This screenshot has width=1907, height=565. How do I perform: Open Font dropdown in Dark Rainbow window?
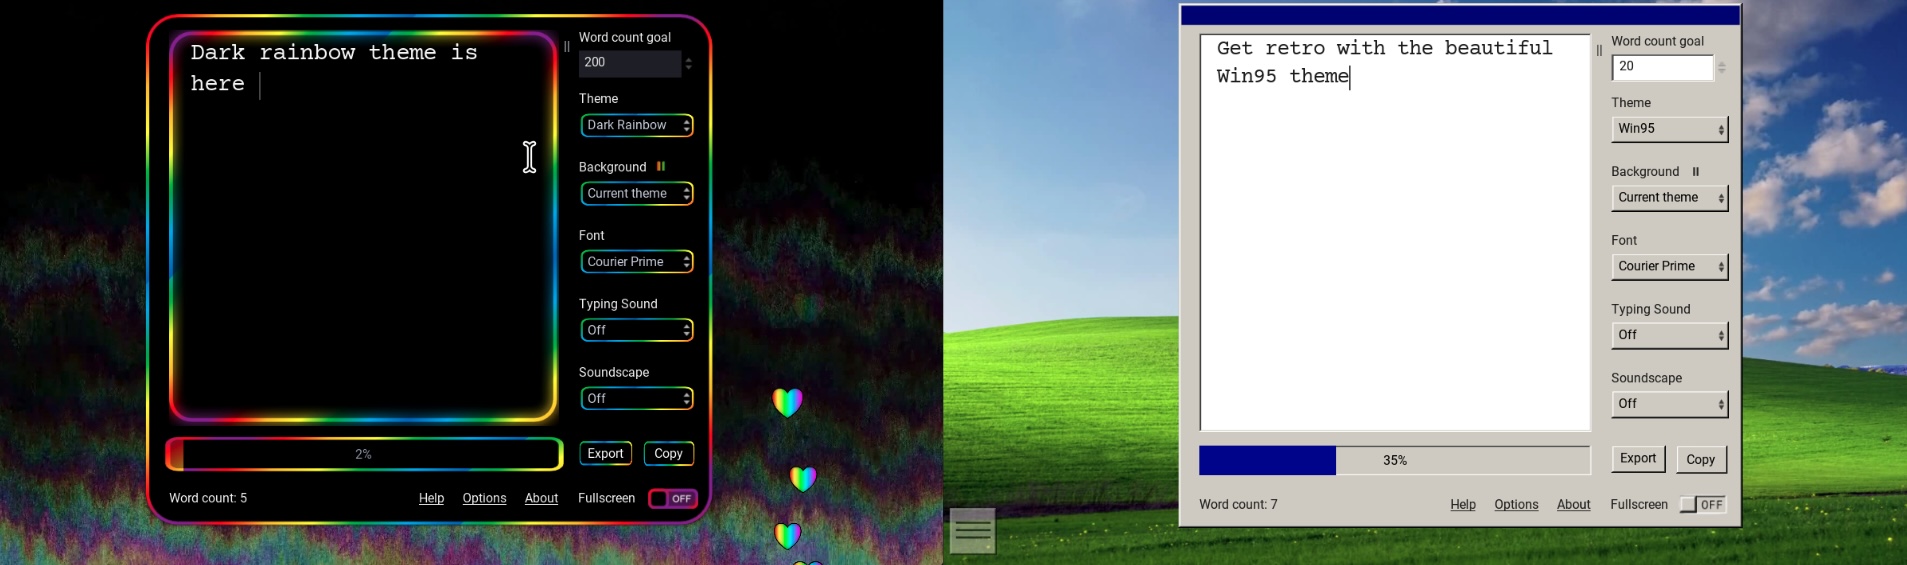[x=637, y=262]
